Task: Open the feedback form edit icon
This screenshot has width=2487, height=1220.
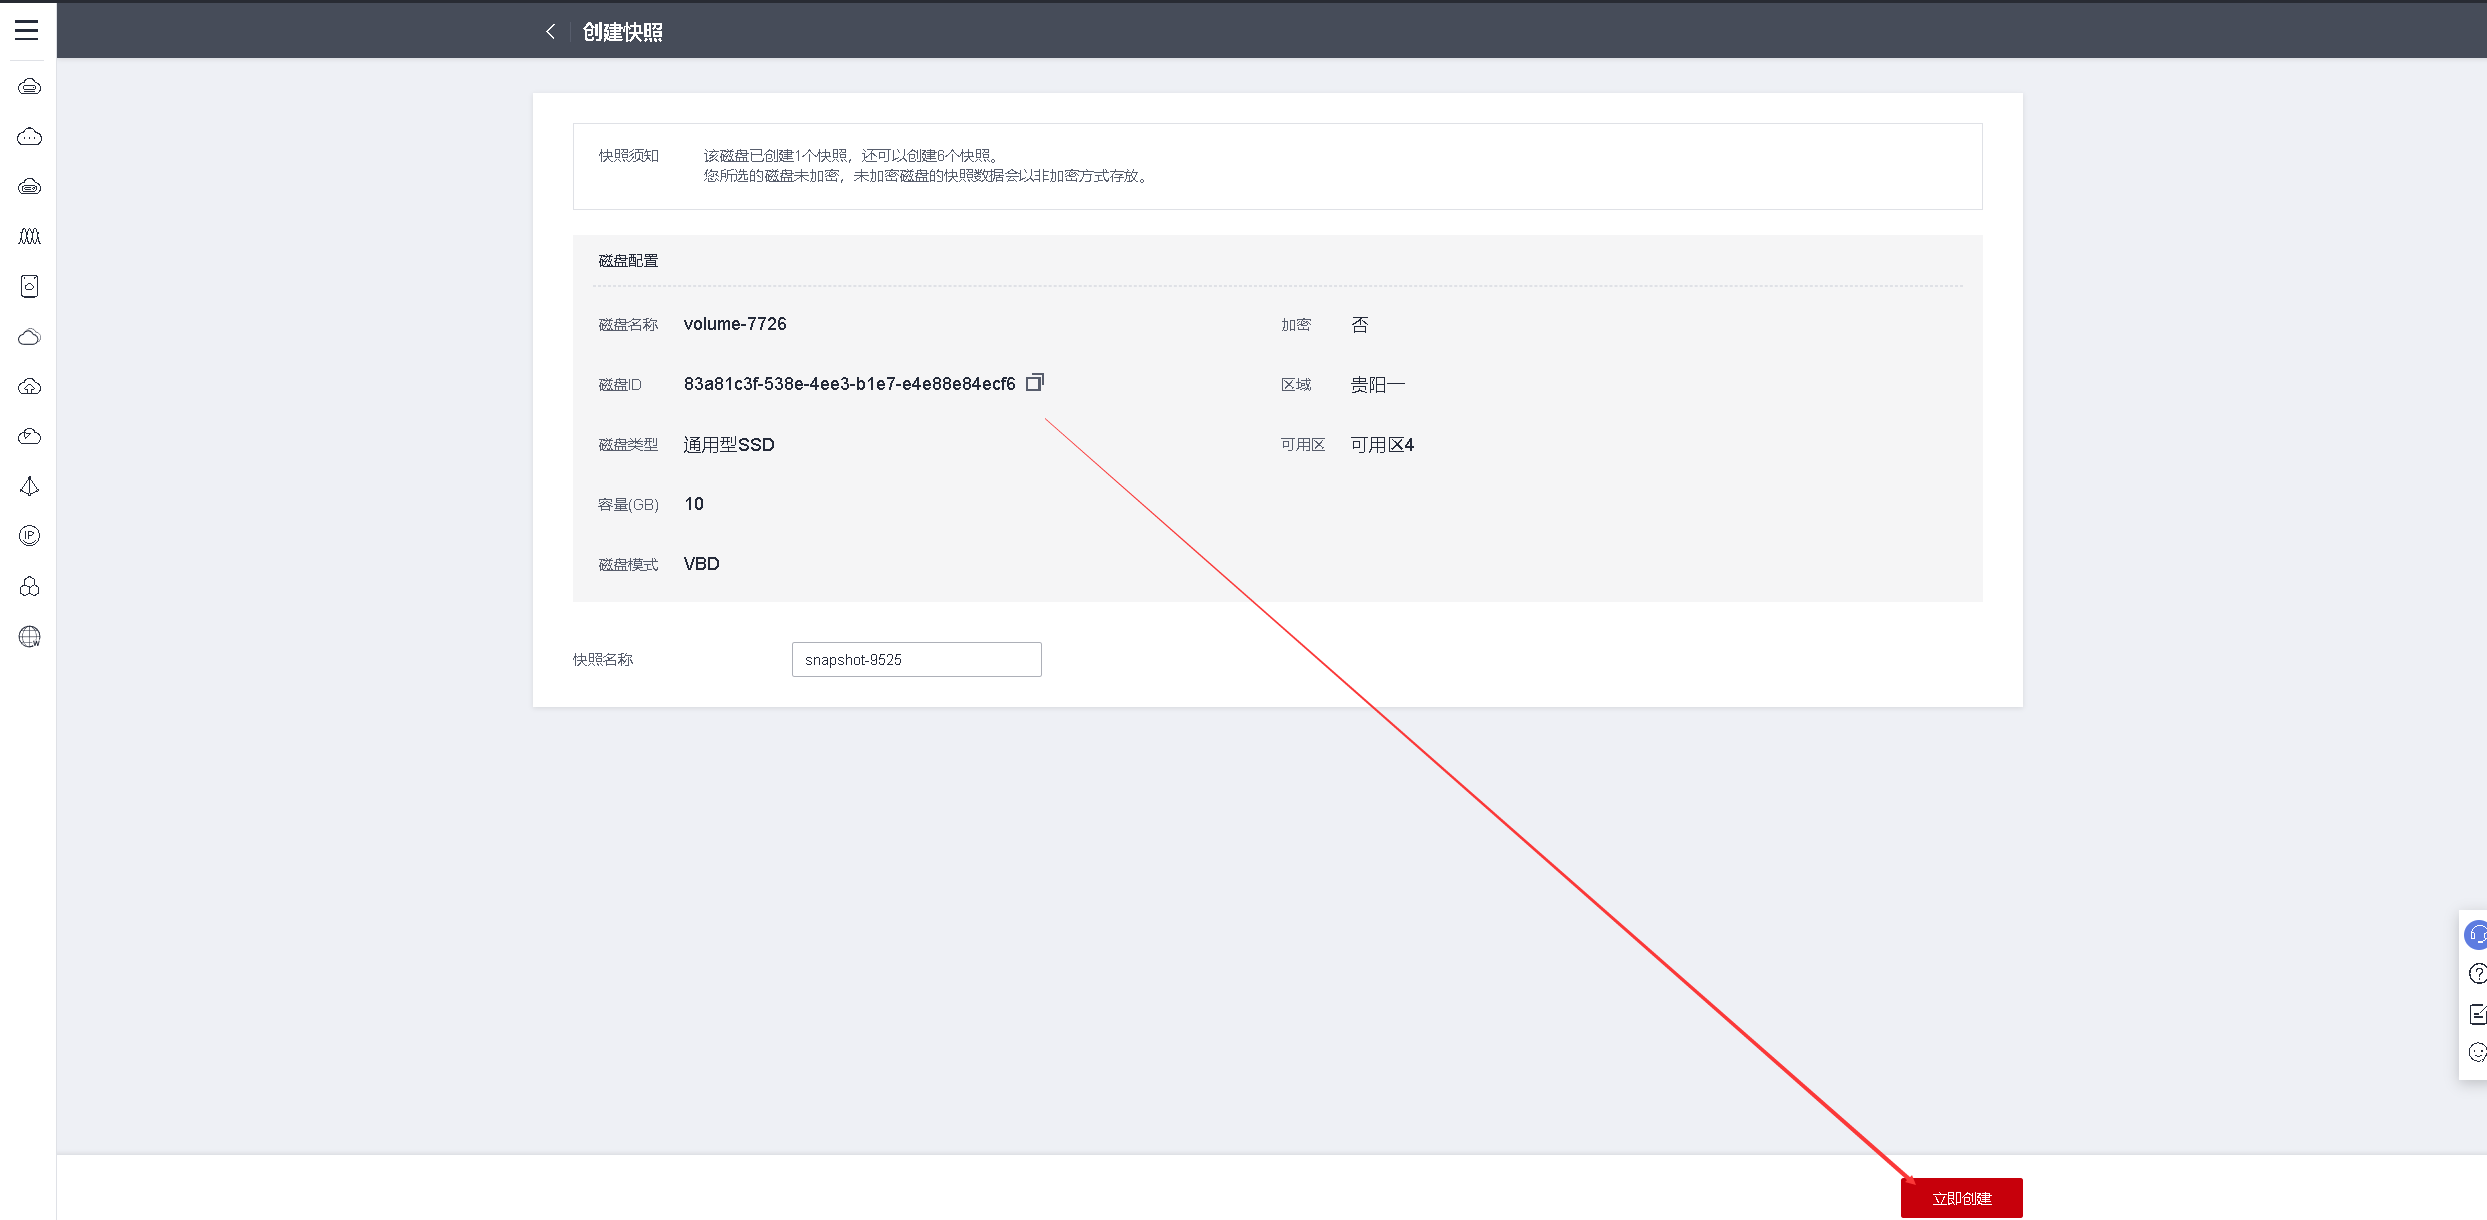Action: (x=2476, y=1014)
